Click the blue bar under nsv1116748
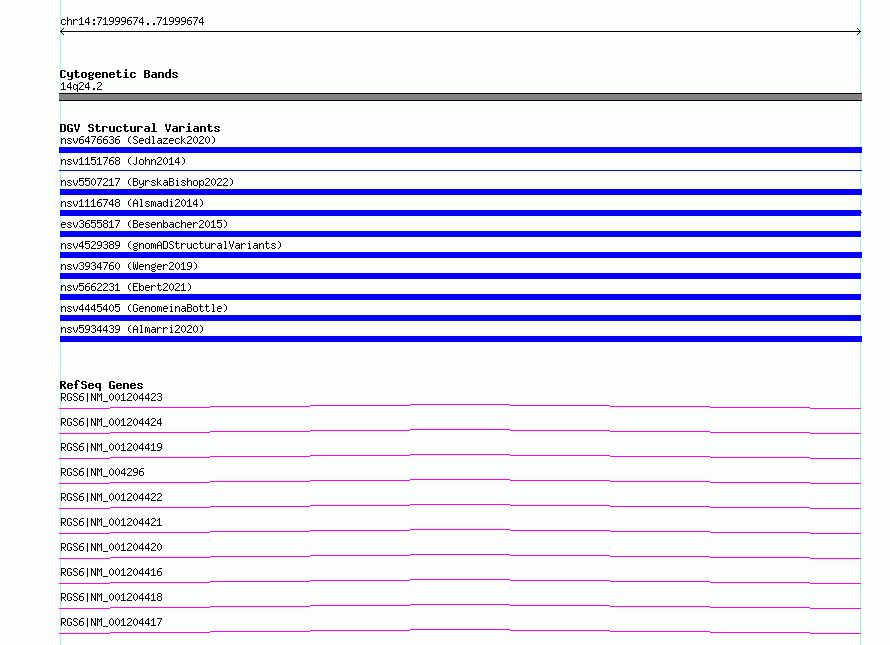Viewport: 890px width, 645px height. pyautogui.click(x=460, y=213)
